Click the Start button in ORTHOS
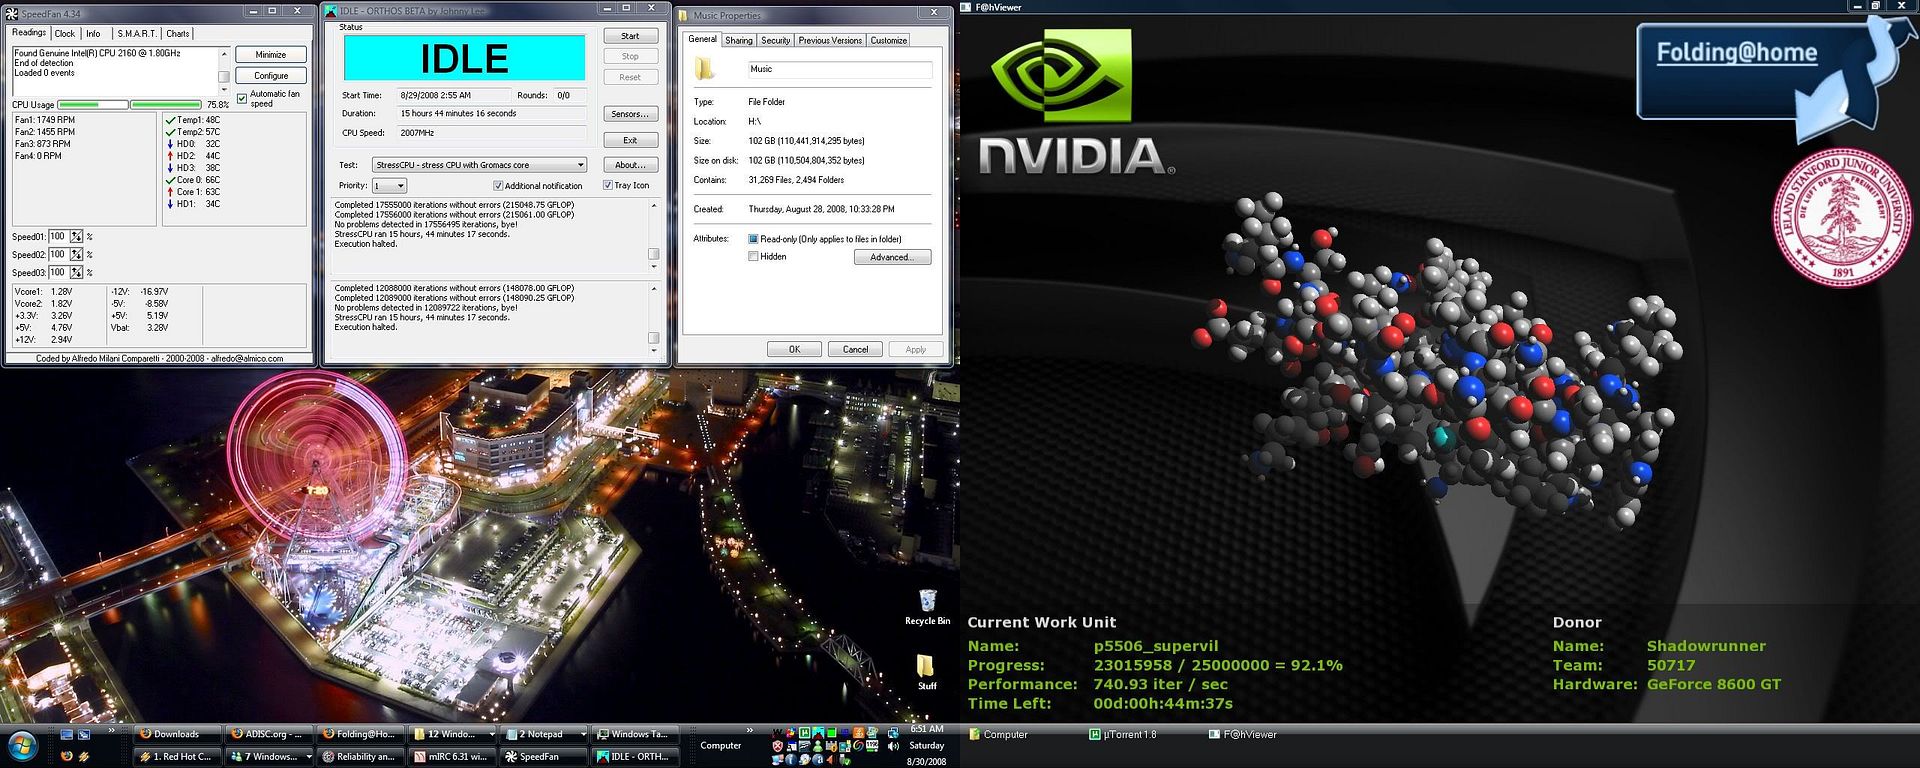Viewport: 1920px width, 768px height. coord(630,36)
